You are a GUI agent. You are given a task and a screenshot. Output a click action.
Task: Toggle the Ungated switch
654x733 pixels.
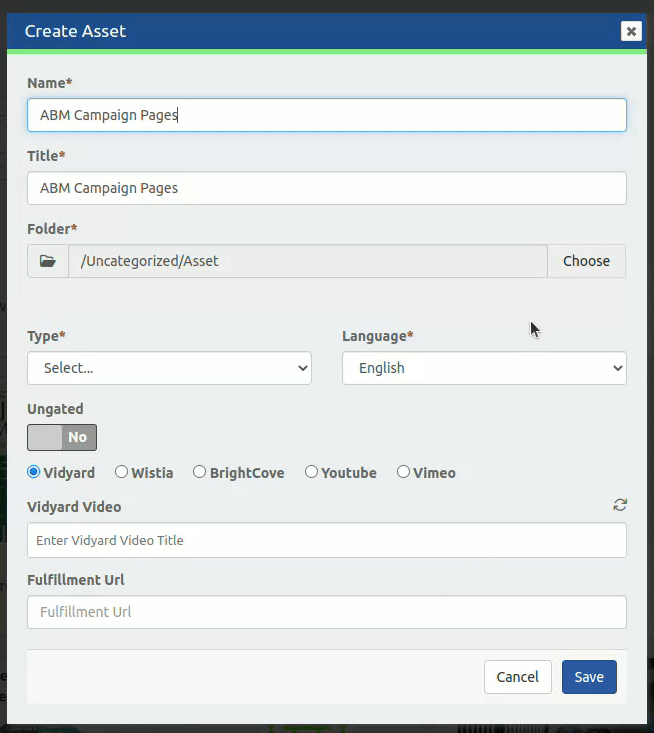click(62, 438)
